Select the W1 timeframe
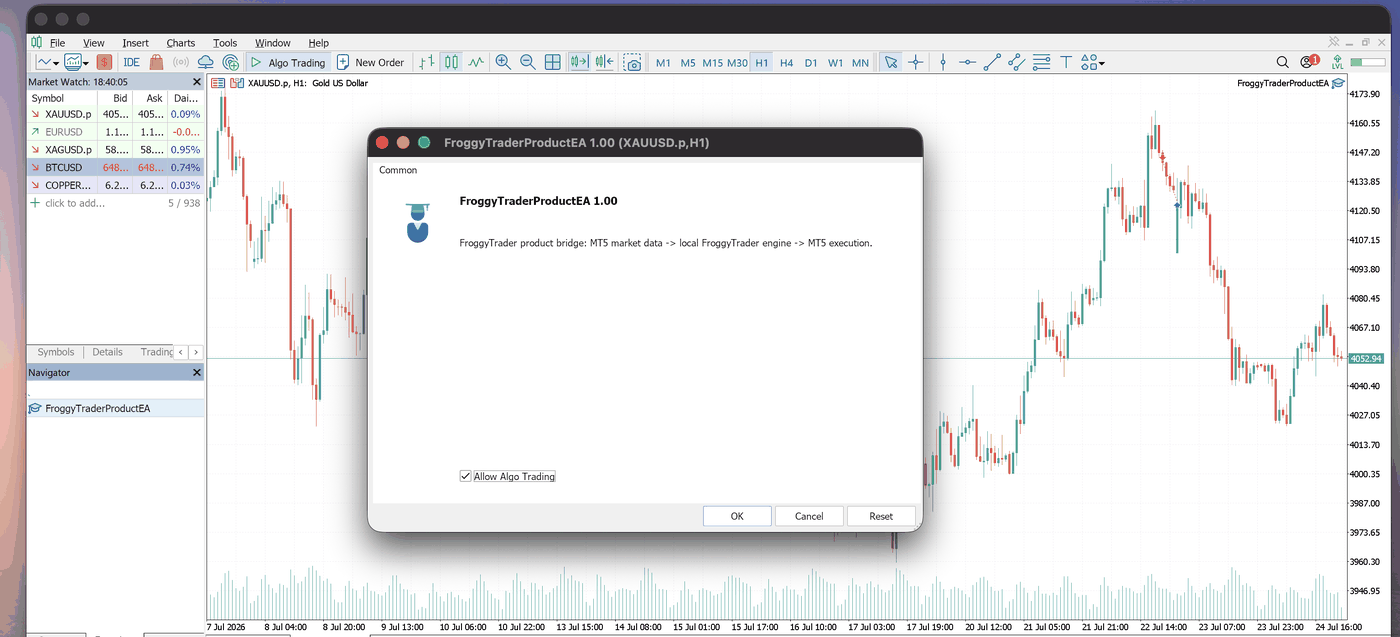The height and width of the screenshot is (637, 1400). click(835, 62)
